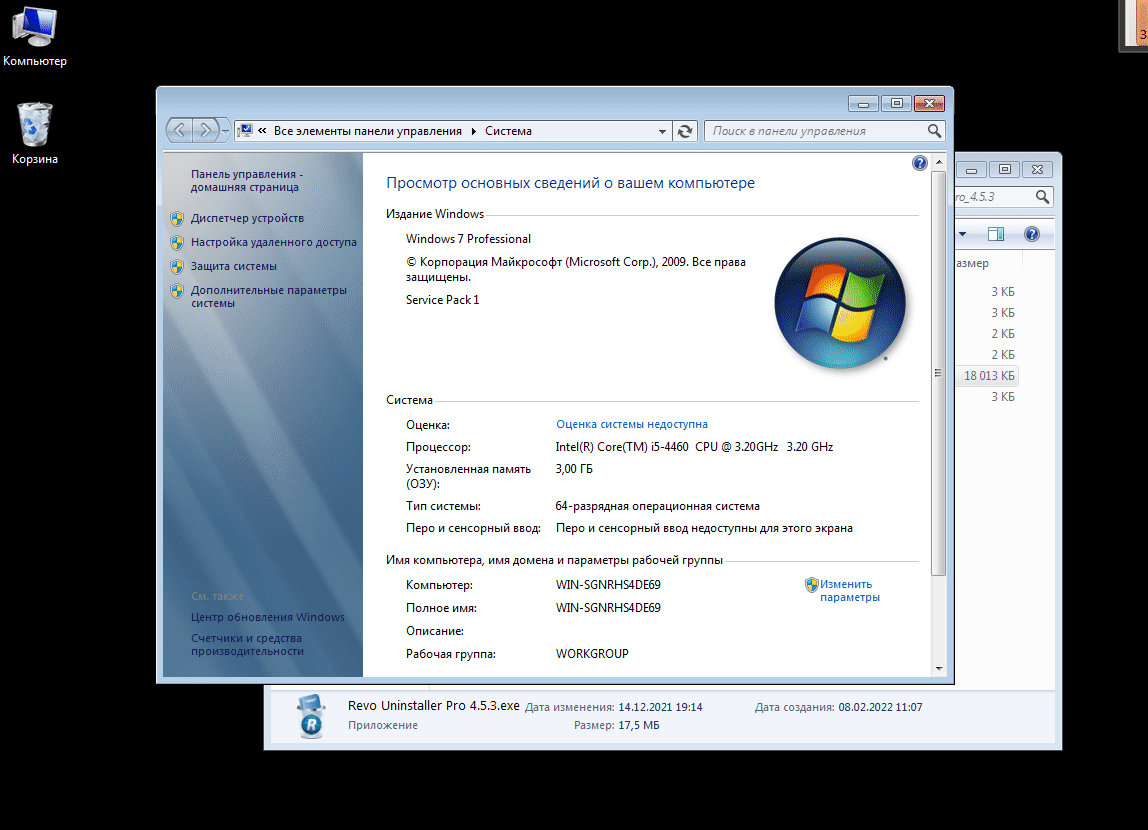1148x830 pixels.
Task: Close the background Explorer window
Action: [x=1037, y=170]
